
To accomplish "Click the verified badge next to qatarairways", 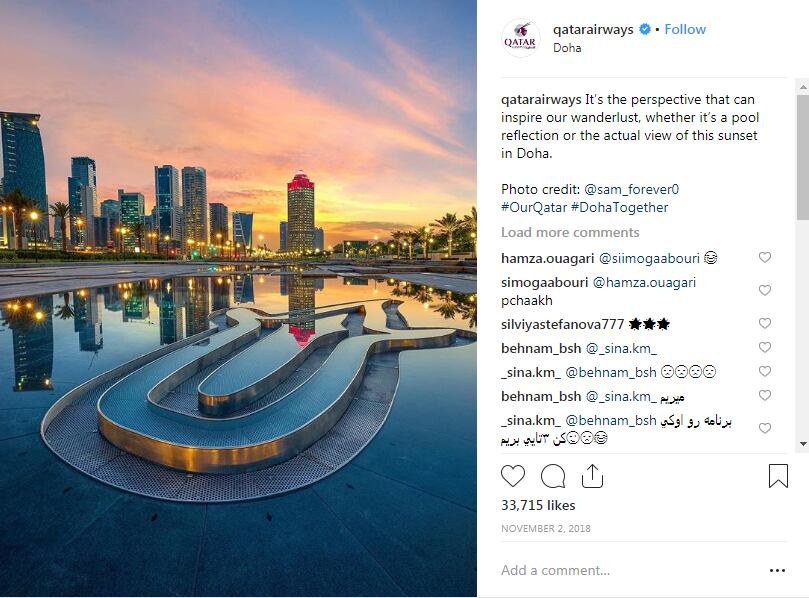I will (644, 29).
